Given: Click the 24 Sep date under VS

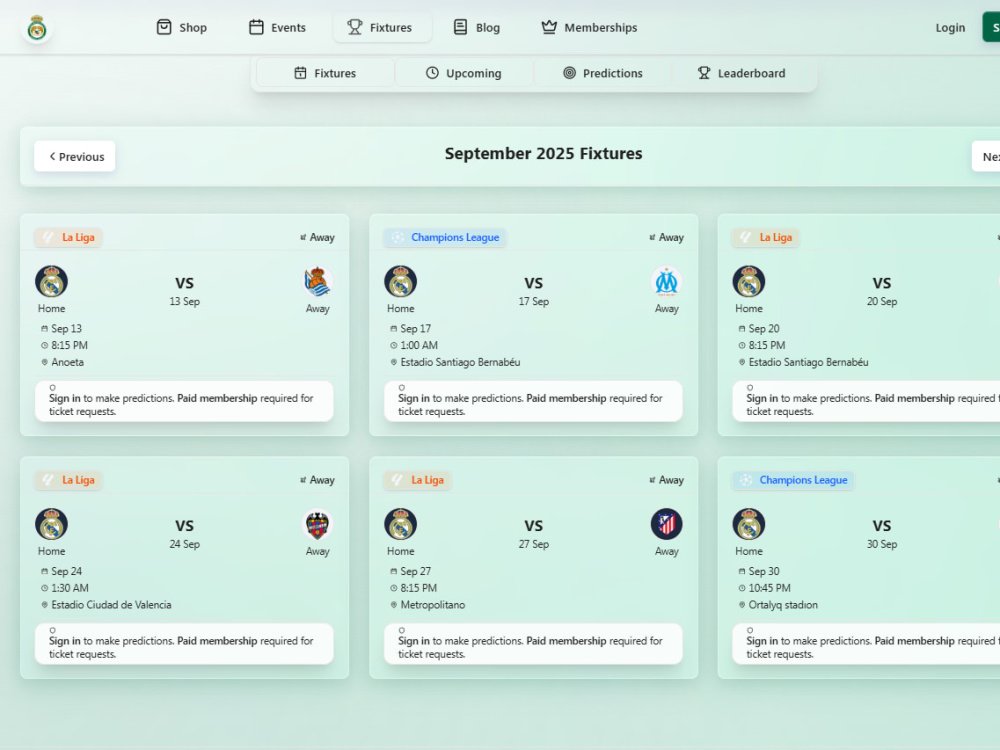Looking at the screenshot, I should (184, 544).
